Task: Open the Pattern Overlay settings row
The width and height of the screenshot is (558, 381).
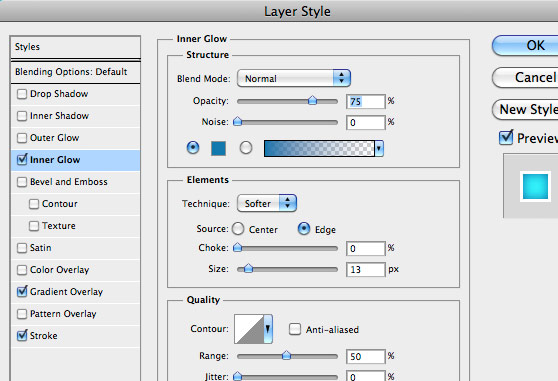Action: pyautogui.click(x=75, y=314)
